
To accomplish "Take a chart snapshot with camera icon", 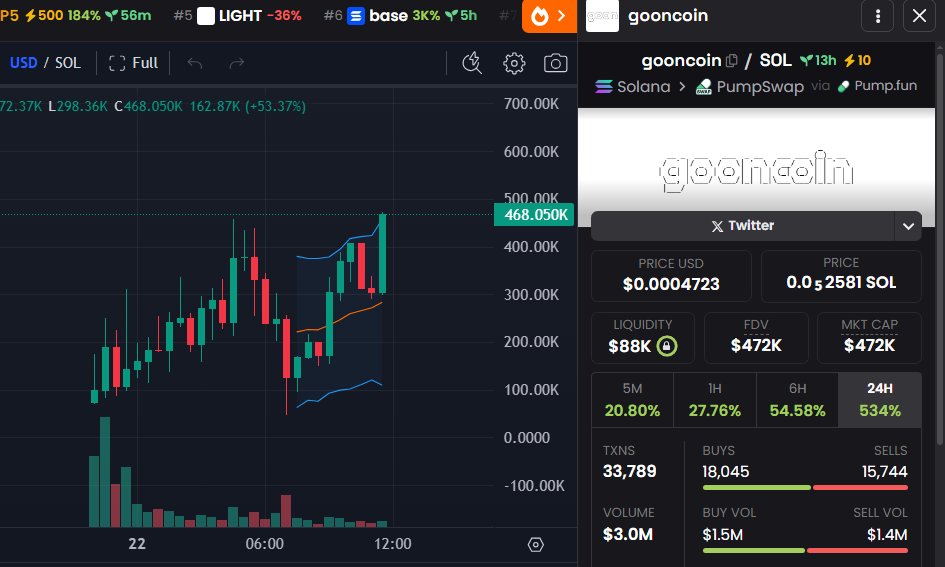I will click(x=555, y=63).
